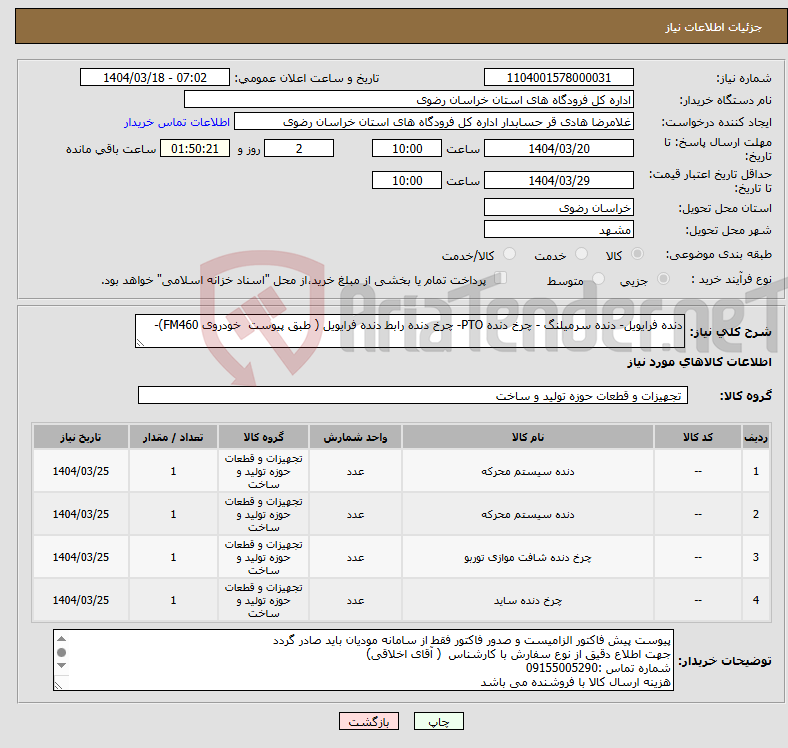Click the نام دستگاه خریدار field
788x748 pixels.
(409, 100)
